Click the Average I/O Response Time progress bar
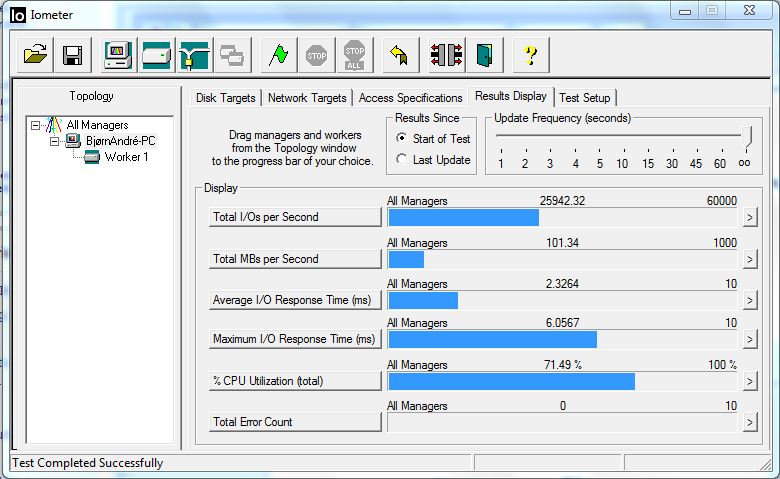 [x=562, y=300]
